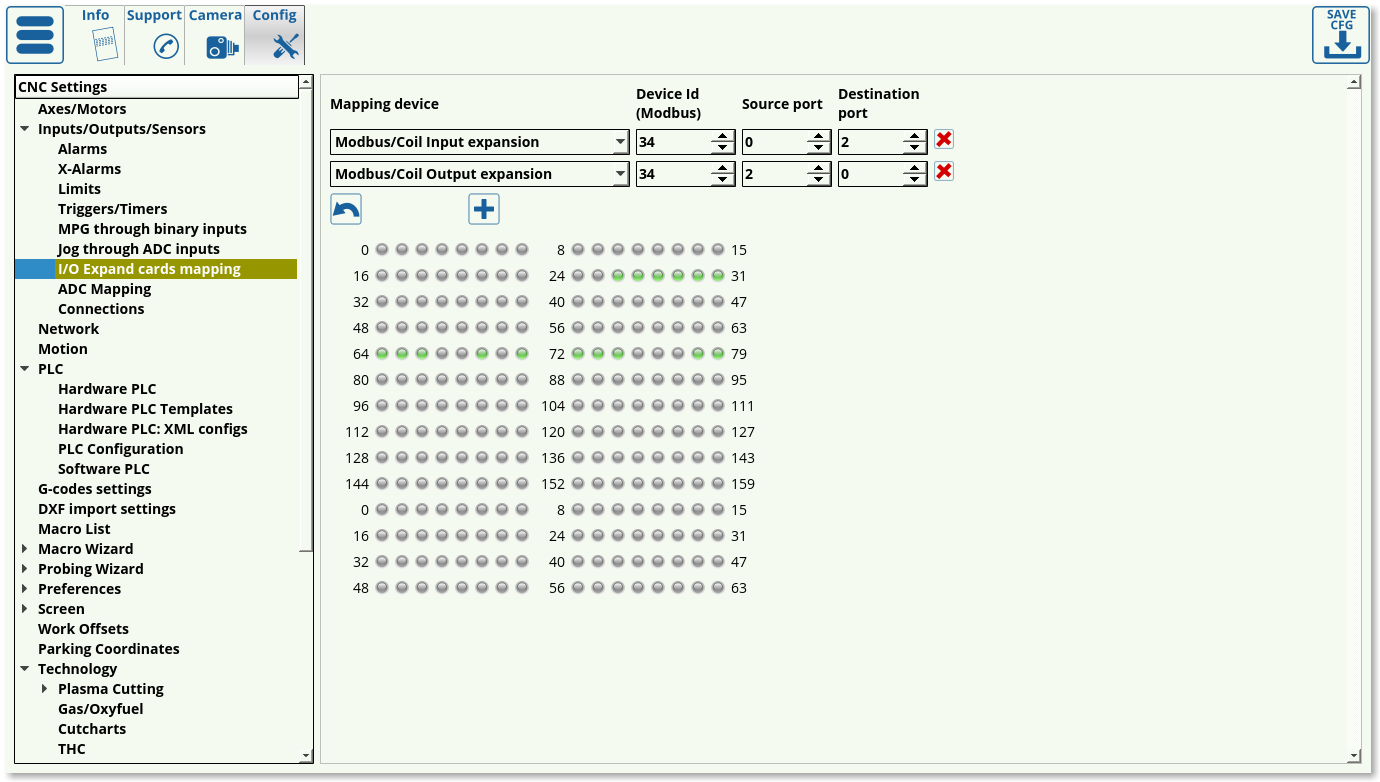1380x782 pixels.
Task: Click the undo arrow icon
Action: pyautogui.click(x=346, y=209)
